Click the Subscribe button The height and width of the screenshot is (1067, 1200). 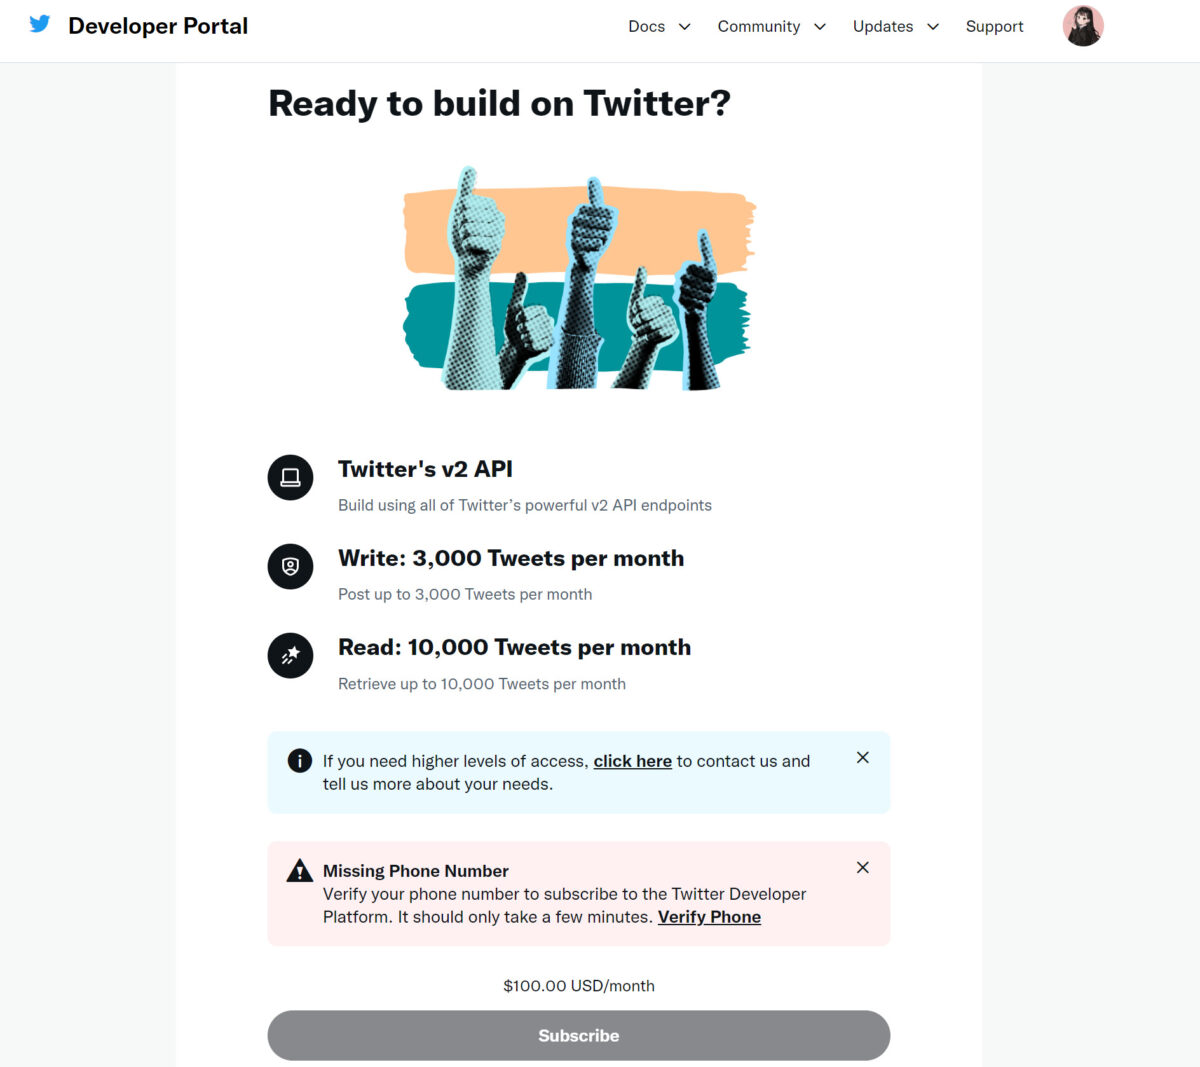click(579, 1035)
